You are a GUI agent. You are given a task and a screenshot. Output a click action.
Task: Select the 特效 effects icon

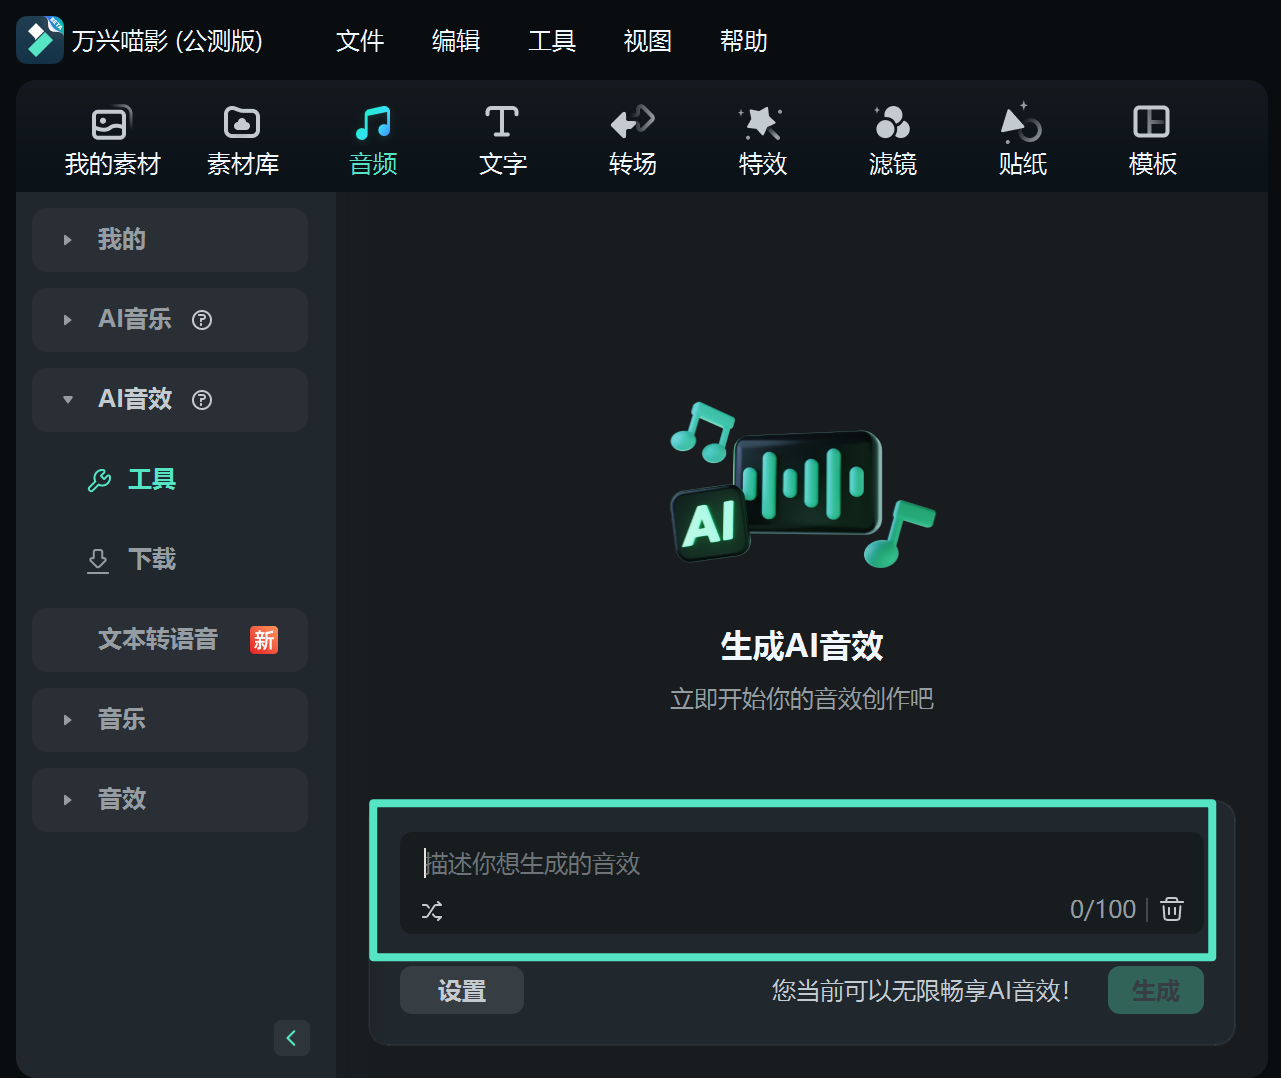pos(762,138)
